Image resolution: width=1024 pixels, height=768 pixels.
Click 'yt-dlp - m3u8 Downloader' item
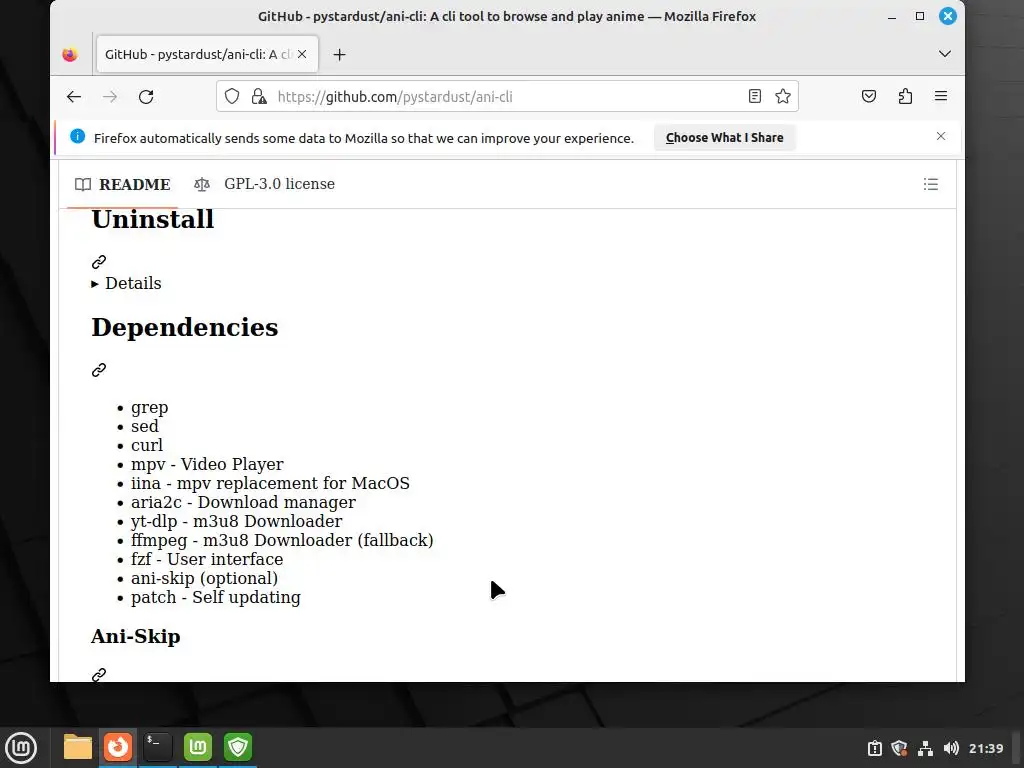coord(236,521)
